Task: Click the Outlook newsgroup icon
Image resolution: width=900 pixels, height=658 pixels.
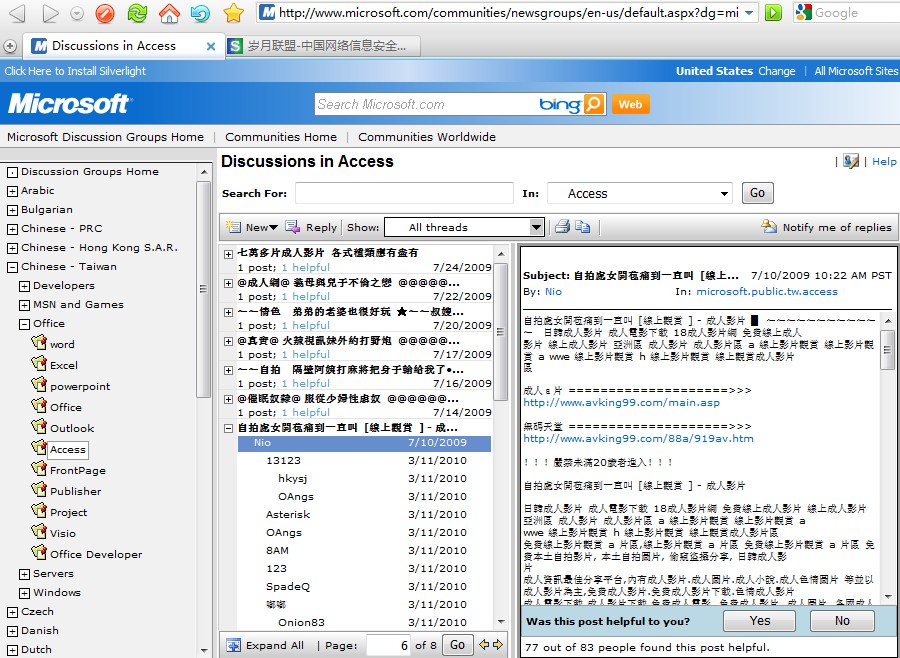Action: pos(39,427)
